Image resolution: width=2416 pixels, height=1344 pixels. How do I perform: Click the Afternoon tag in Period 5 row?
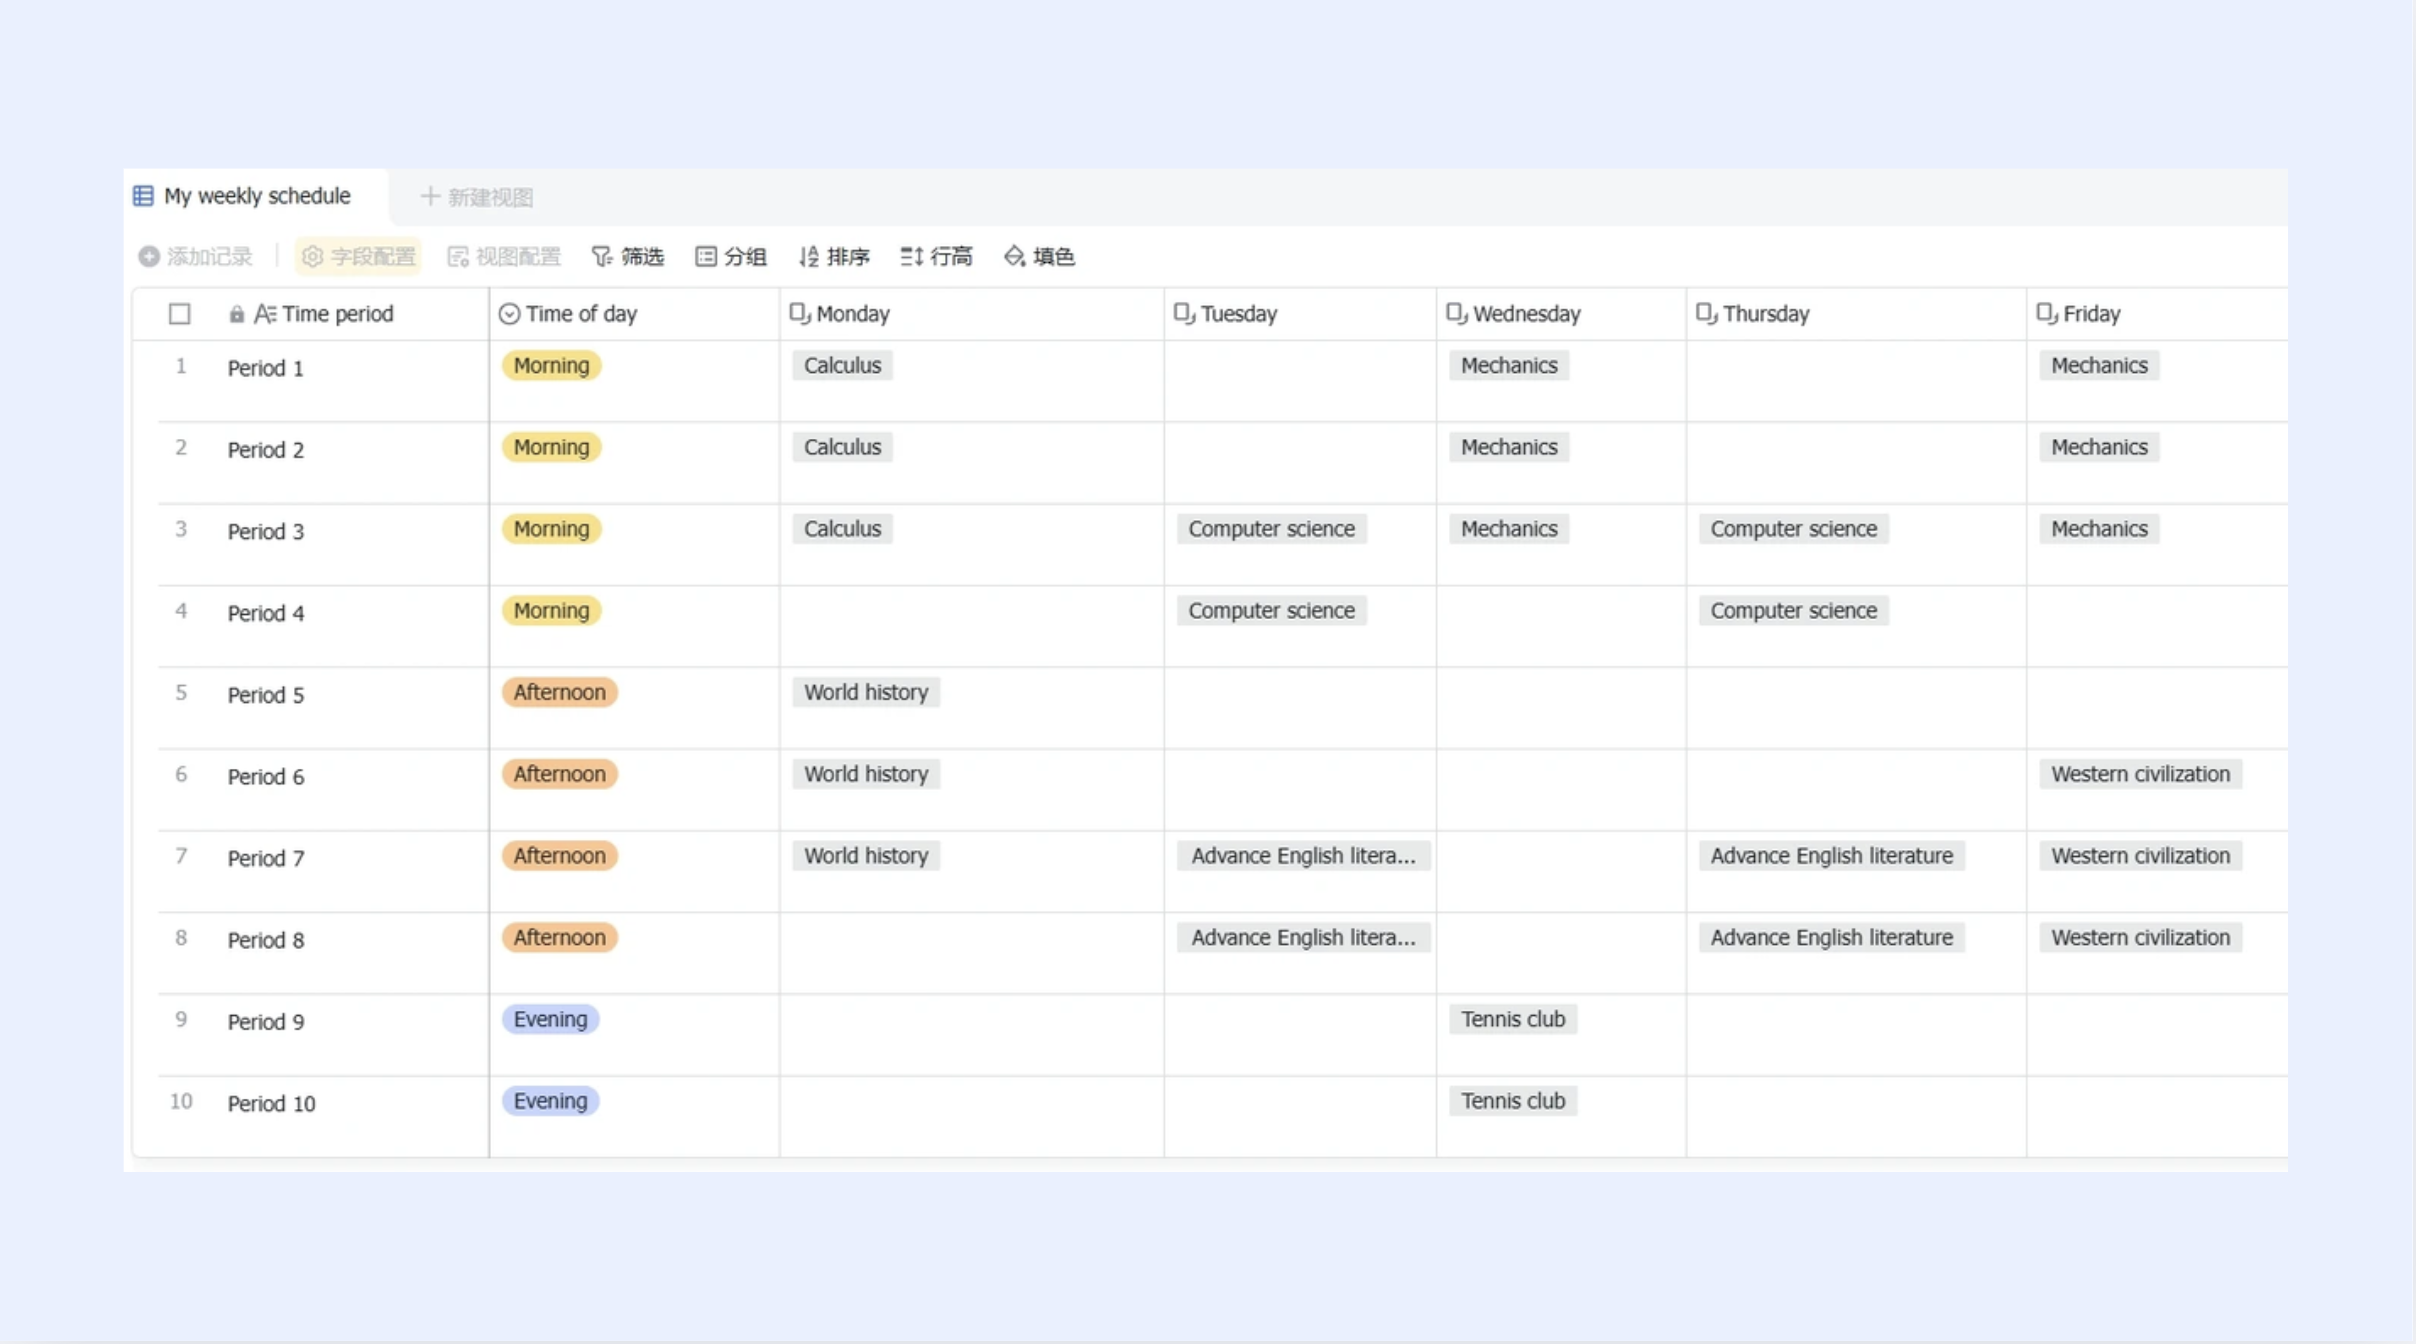(559, 693)
